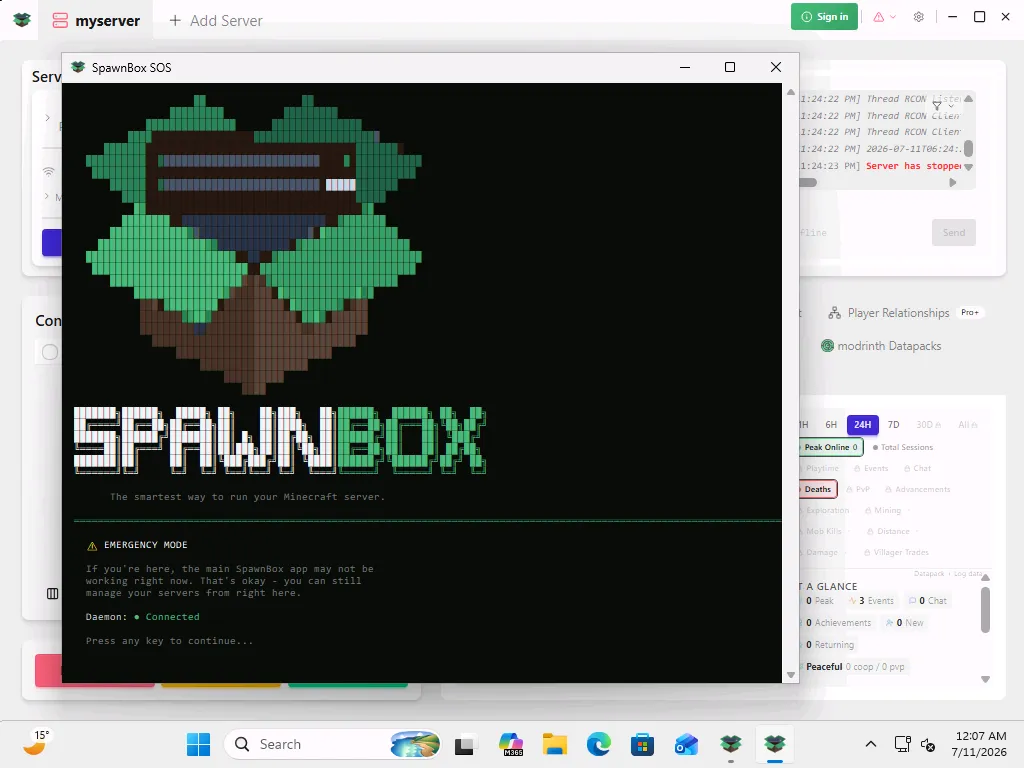Image resolution: width=1024 pixels, height=768 pixels.
Task: Click the Add Server tab
Action: [216, 21]
